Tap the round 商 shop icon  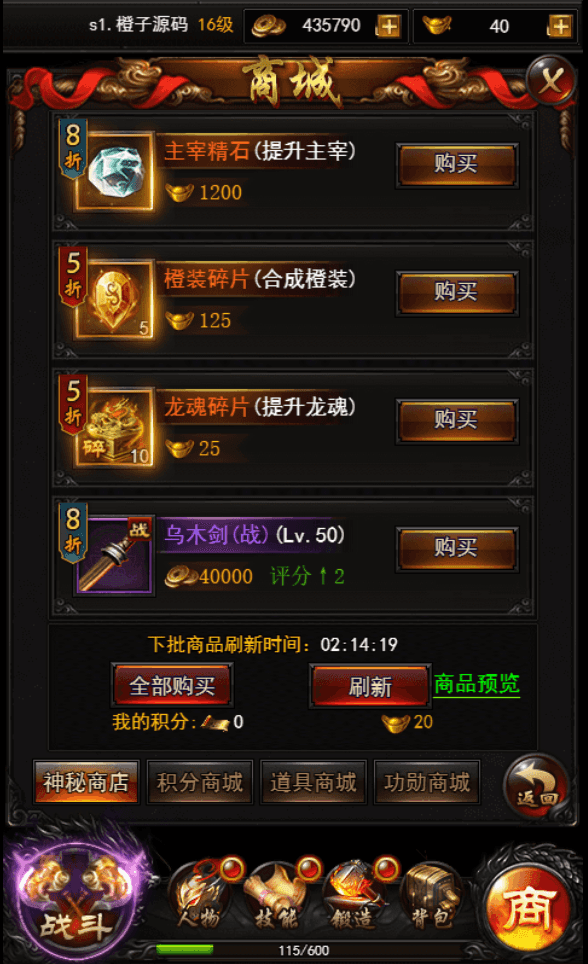[x=528, y=908]
